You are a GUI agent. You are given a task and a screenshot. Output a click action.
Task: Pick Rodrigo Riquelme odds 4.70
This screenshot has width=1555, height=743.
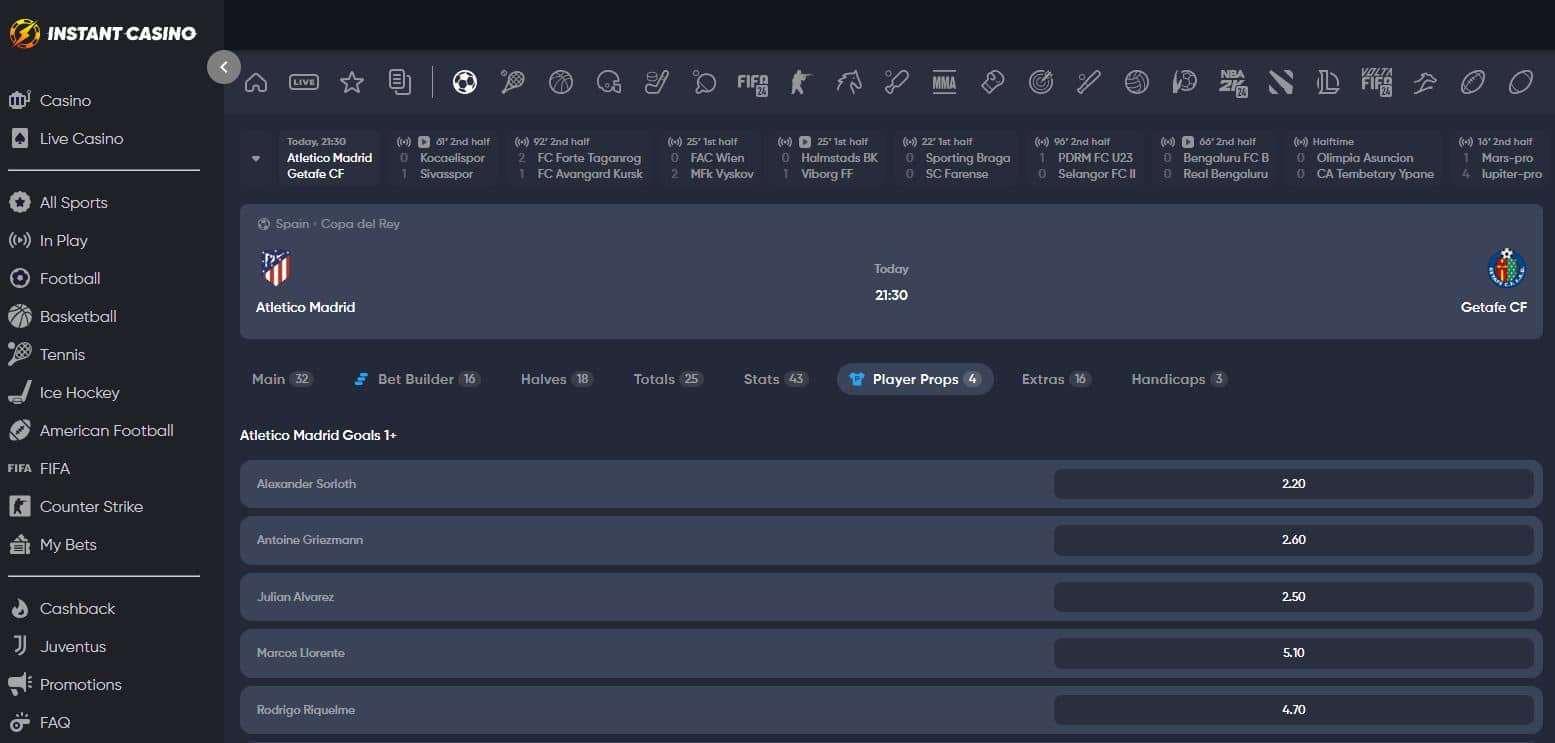(x=1293, y=710)
